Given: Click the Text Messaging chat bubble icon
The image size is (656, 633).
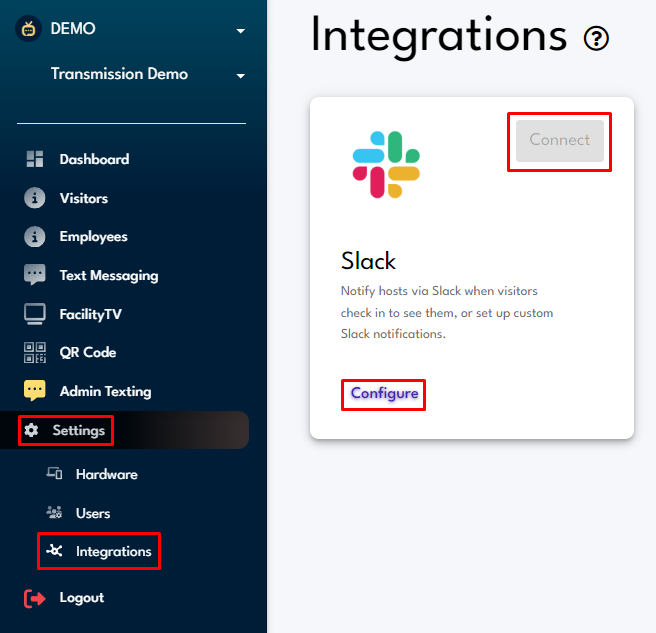Looking at the screenshot, I should click(35, 275).
